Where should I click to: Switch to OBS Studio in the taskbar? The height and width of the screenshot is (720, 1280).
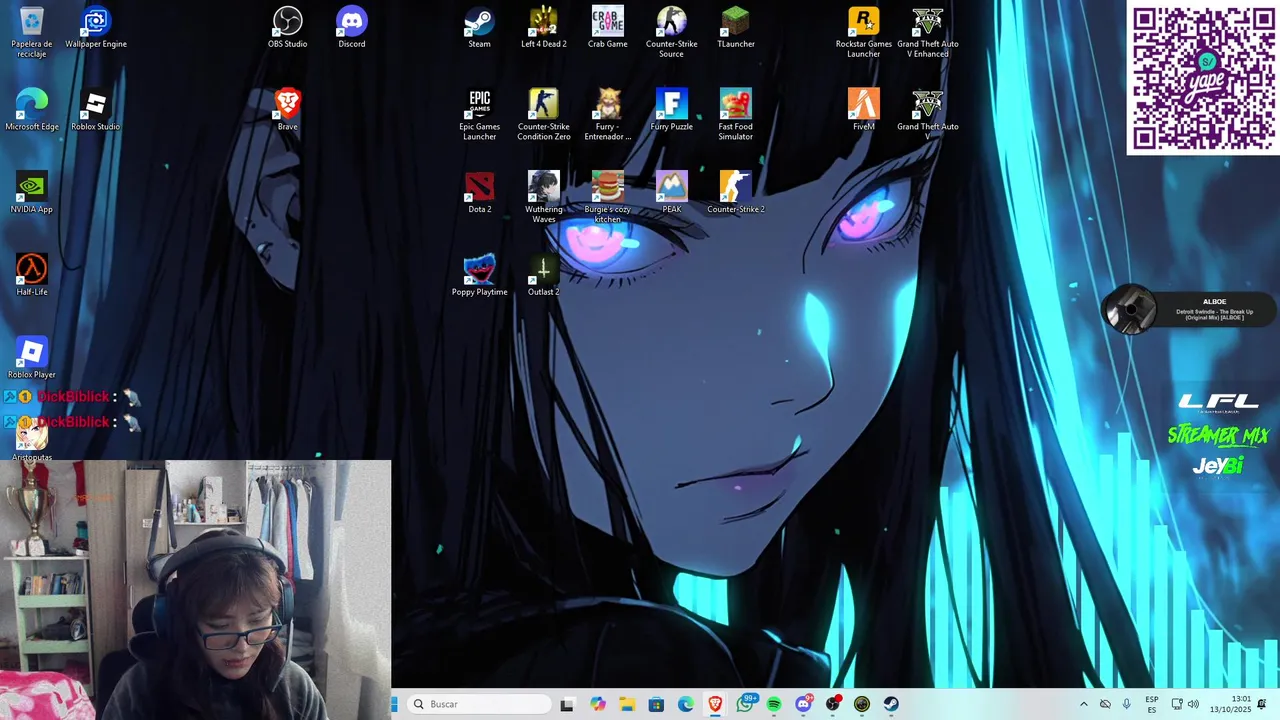pos(833,704)
